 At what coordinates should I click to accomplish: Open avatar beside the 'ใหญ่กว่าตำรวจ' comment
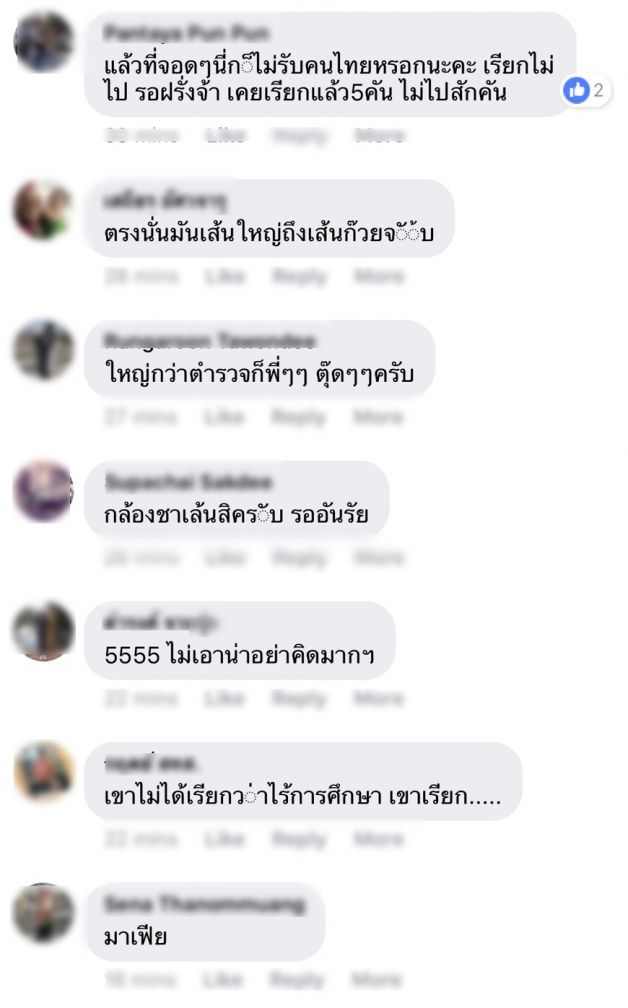tap(44, 350)
